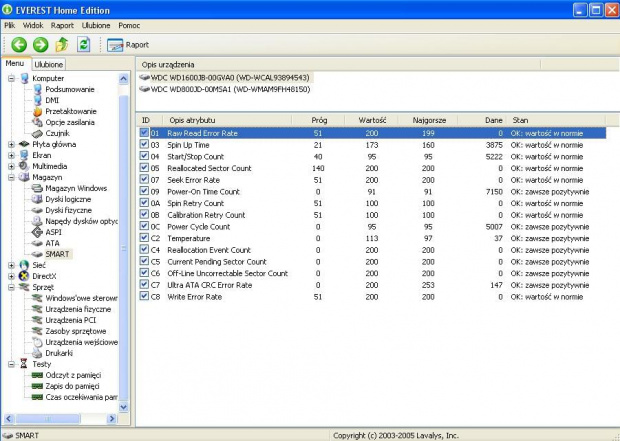The width and height of the screenshot is (620, 441).
Task: Select the Ekran display item
Action: point(42,155)
